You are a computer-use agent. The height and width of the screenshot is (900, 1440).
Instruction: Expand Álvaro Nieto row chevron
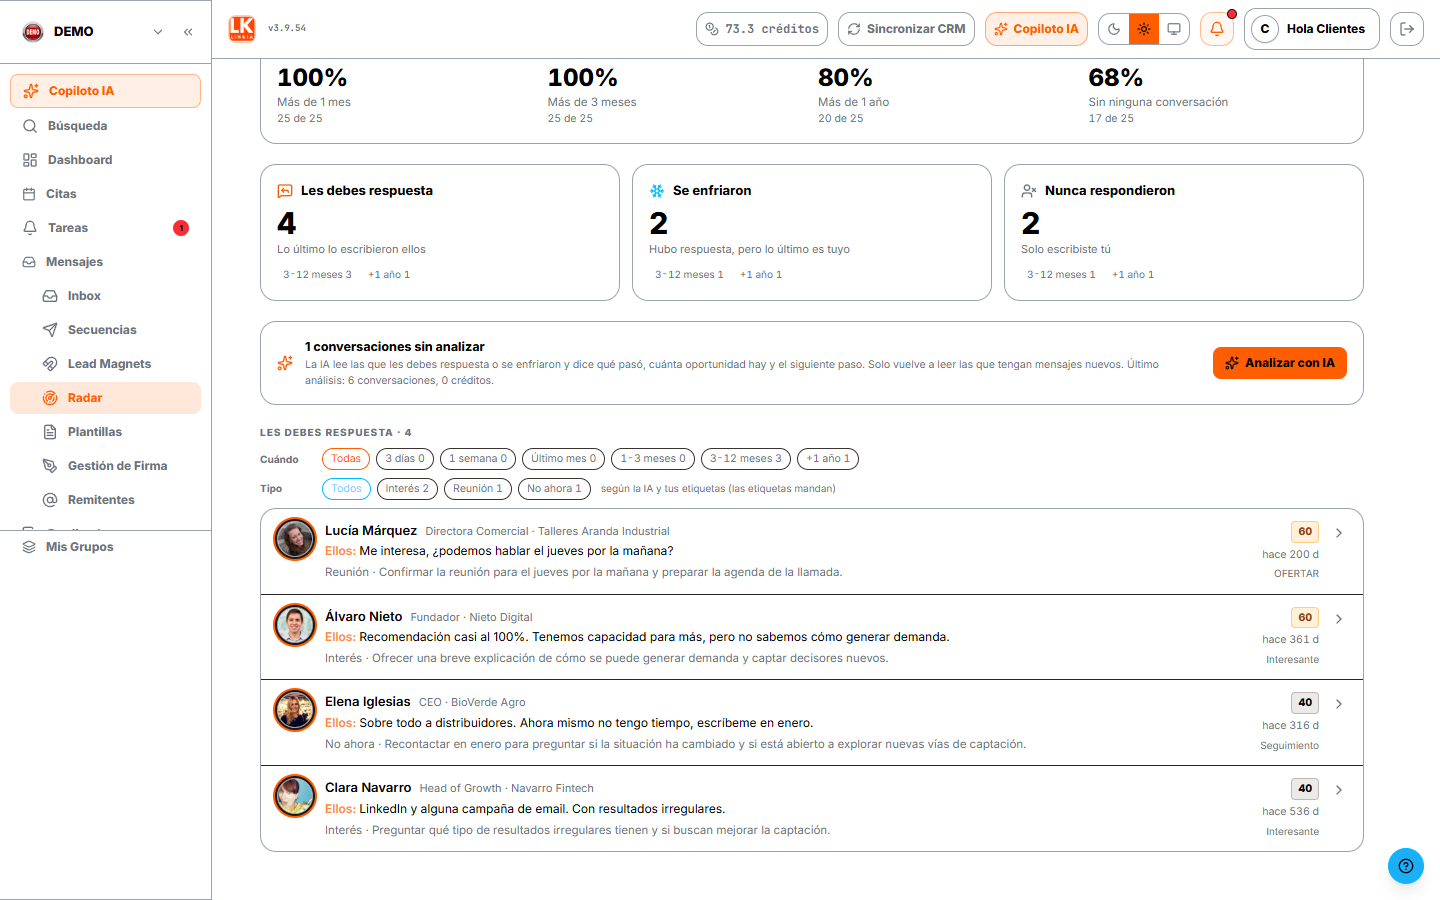click(1339, 619)
